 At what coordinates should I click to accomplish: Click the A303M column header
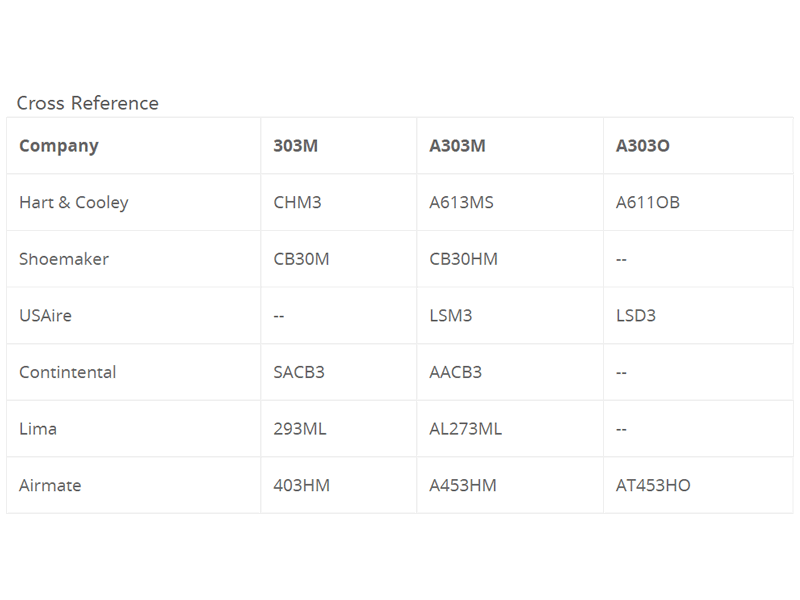tap(457, 146)
